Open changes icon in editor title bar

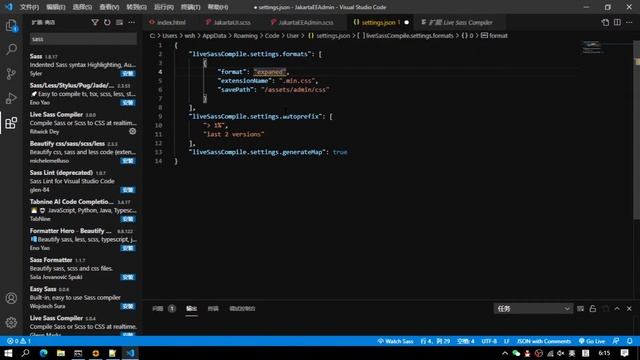pyautogui.click(x=605, y=22)
